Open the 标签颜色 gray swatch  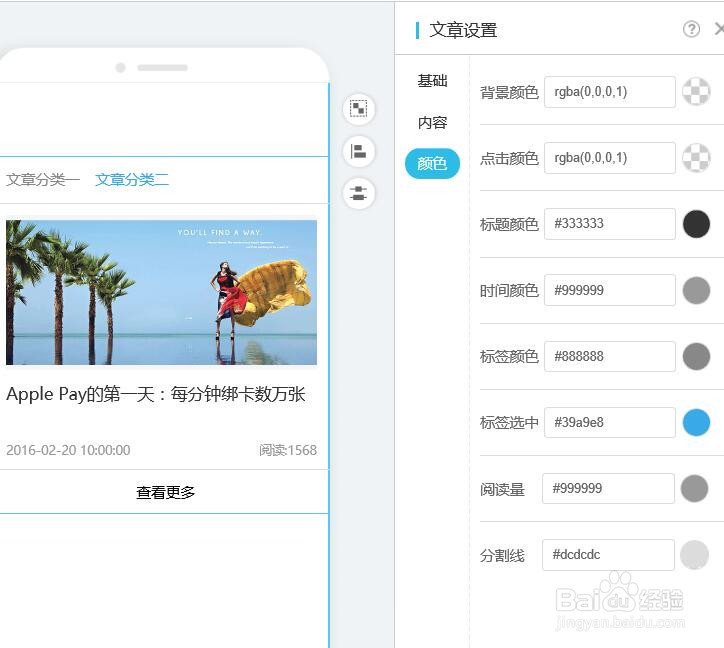pyautogui.click(x=696, y=357)
